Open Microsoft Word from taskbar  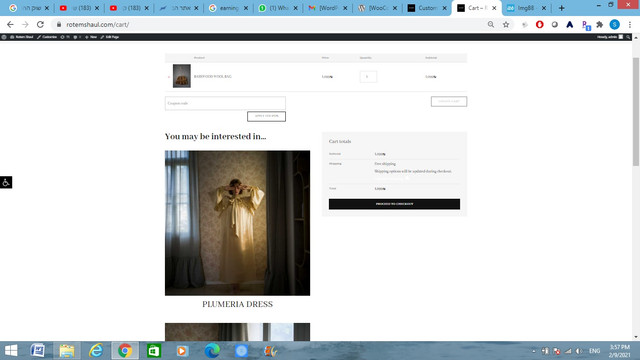(x=38, y=351)
